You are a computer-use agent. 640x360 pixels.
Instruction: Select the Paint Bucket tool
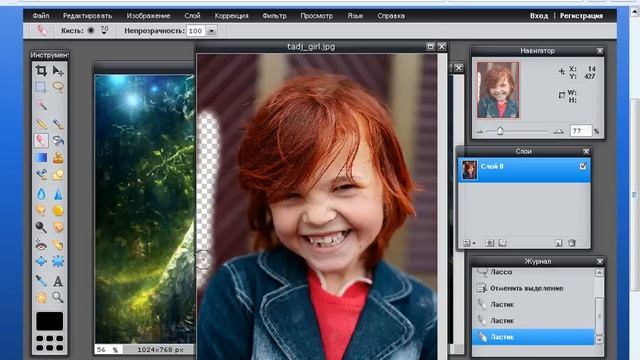pyautogui.click(x=58, y=140)
